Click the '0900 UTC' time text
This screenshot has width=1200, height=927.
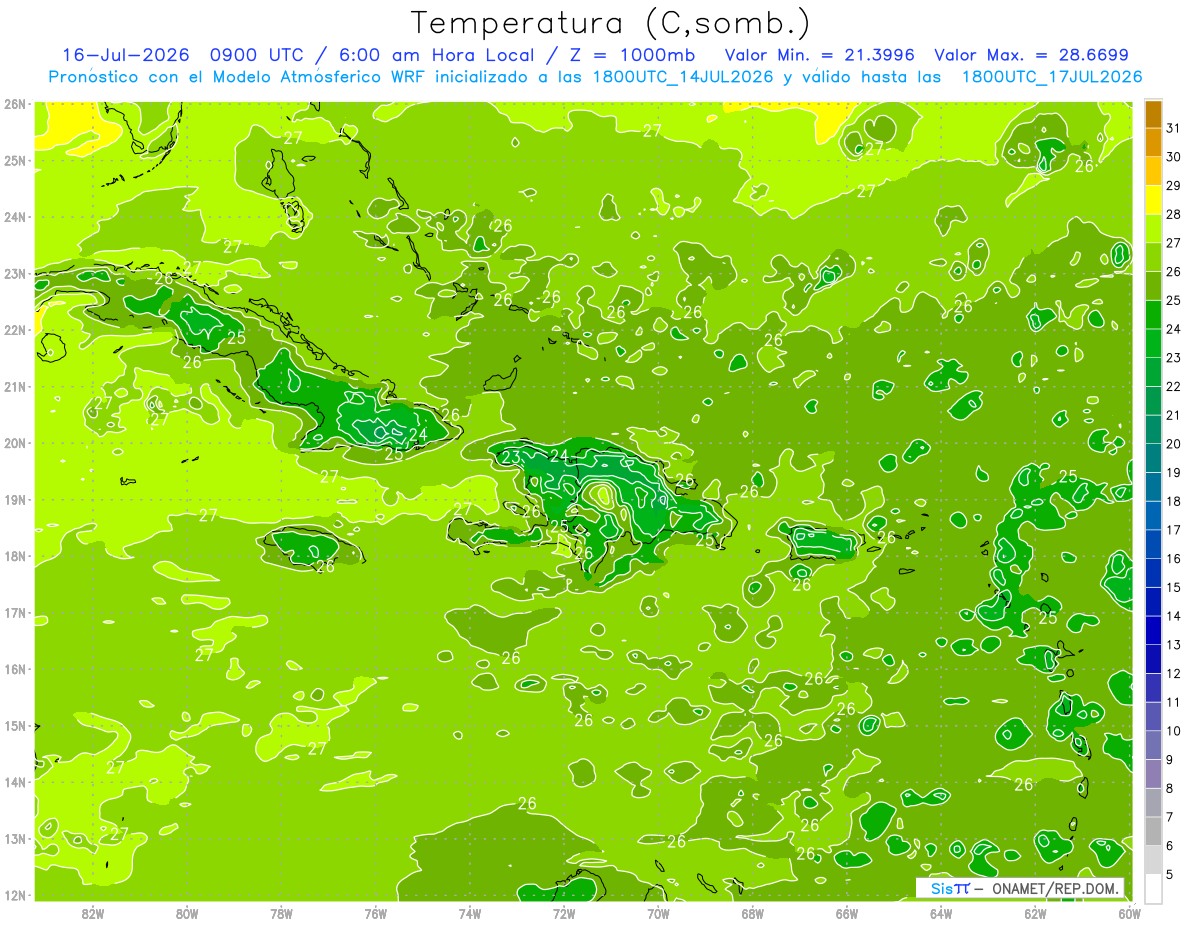258,55
